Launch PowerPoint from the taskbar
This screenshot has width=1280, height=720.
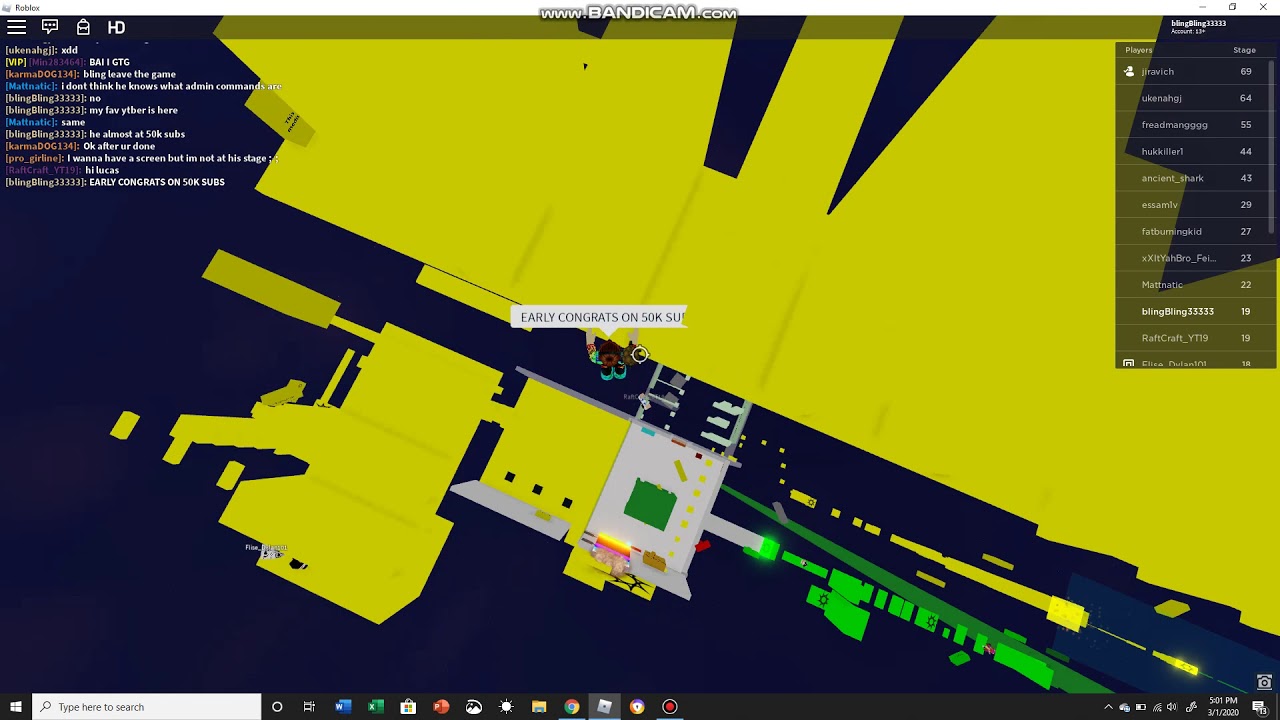click(x=441, y=707)
